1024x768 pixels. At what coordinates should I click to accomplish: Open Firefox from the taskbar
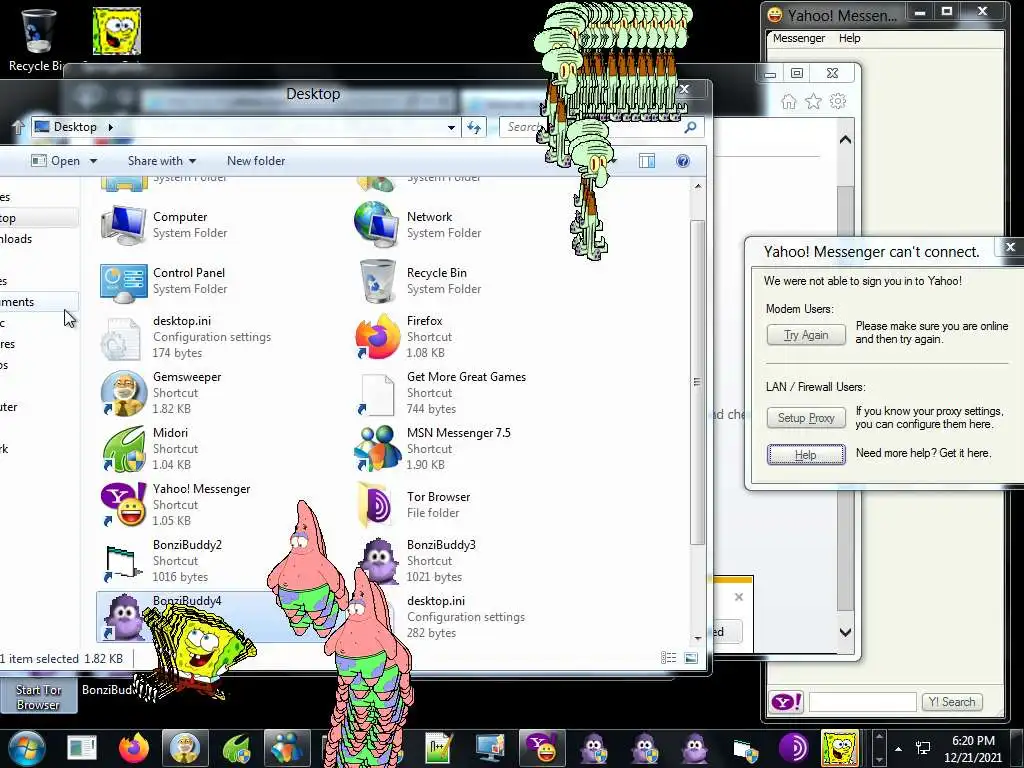pyautogui.click(x=134, y=748)
